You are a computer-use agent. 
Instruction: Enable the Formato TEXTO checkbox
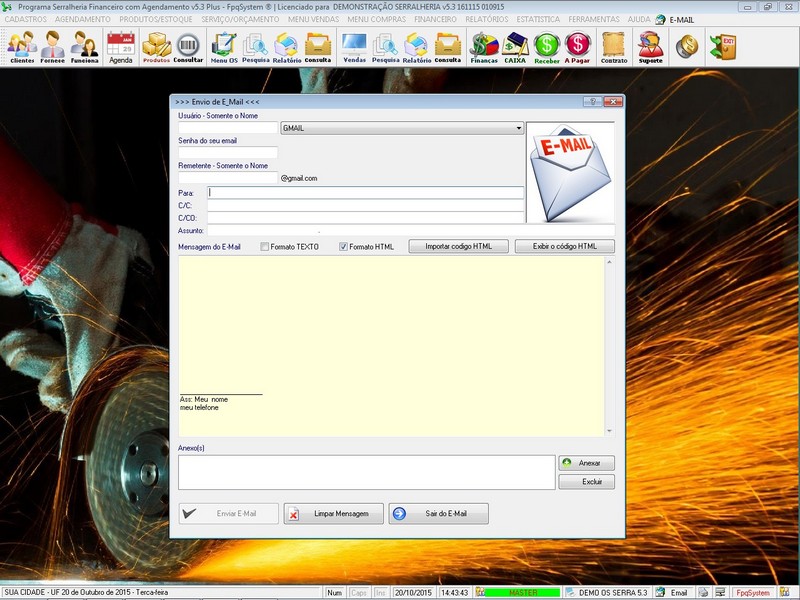pyautogui.click(x=264, y=246)
